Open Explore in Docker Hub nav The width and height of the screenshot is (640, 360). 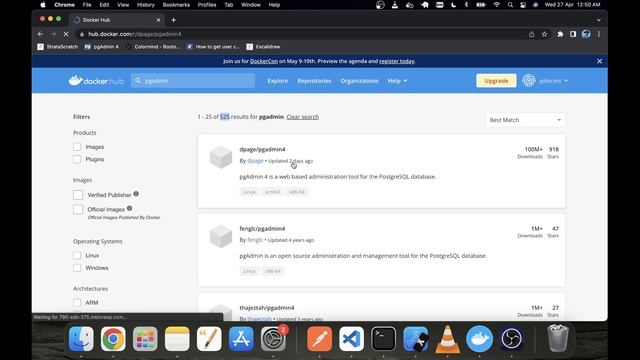pos(278,81)
